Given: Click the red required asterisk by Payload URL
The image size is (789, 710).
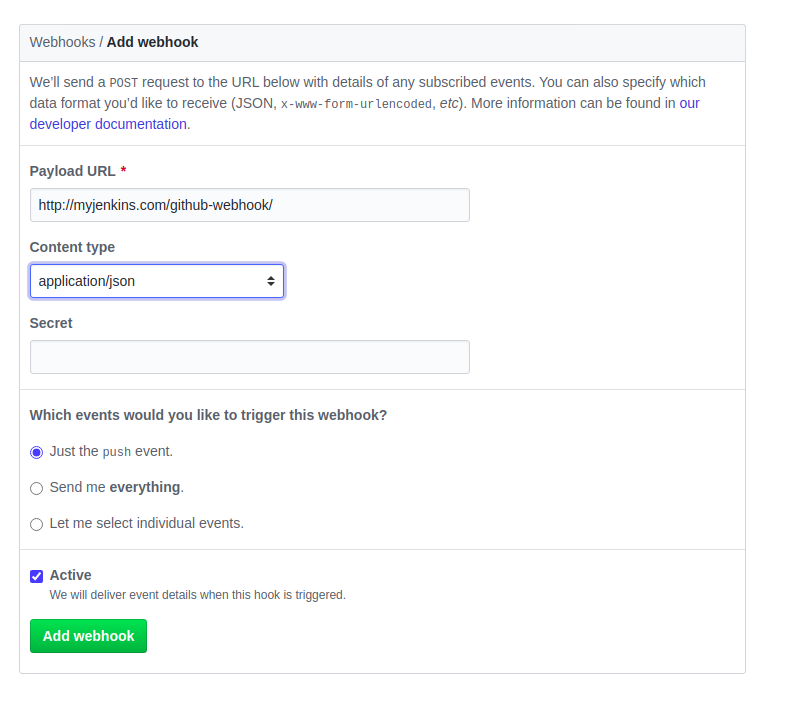Looking at the screenshot, I should click(123, 171).
